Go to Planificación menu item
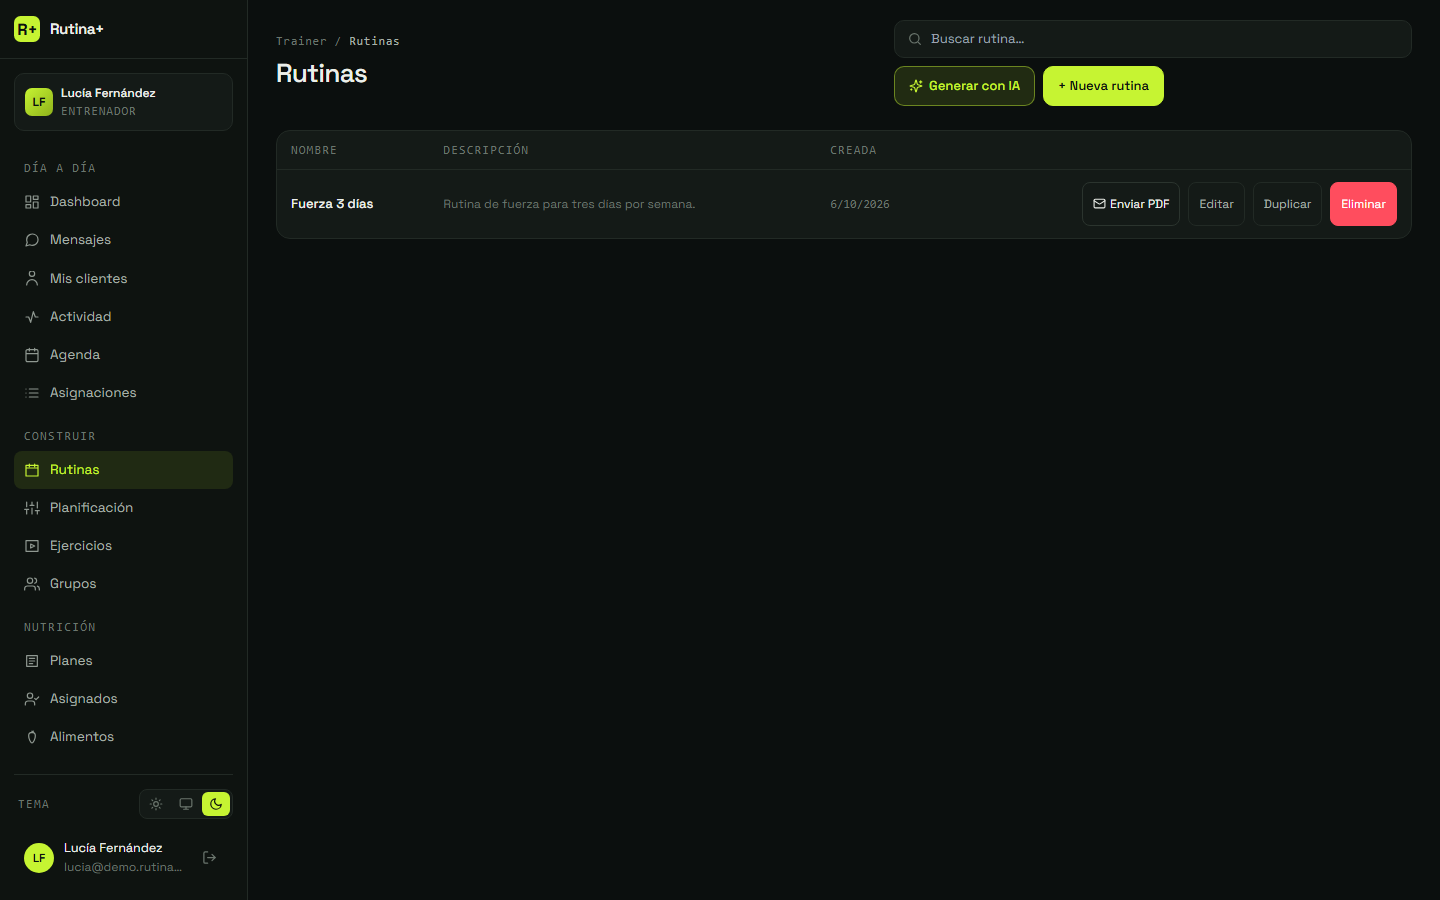This screenshot has width=1440, height=900. click(123, 508)
